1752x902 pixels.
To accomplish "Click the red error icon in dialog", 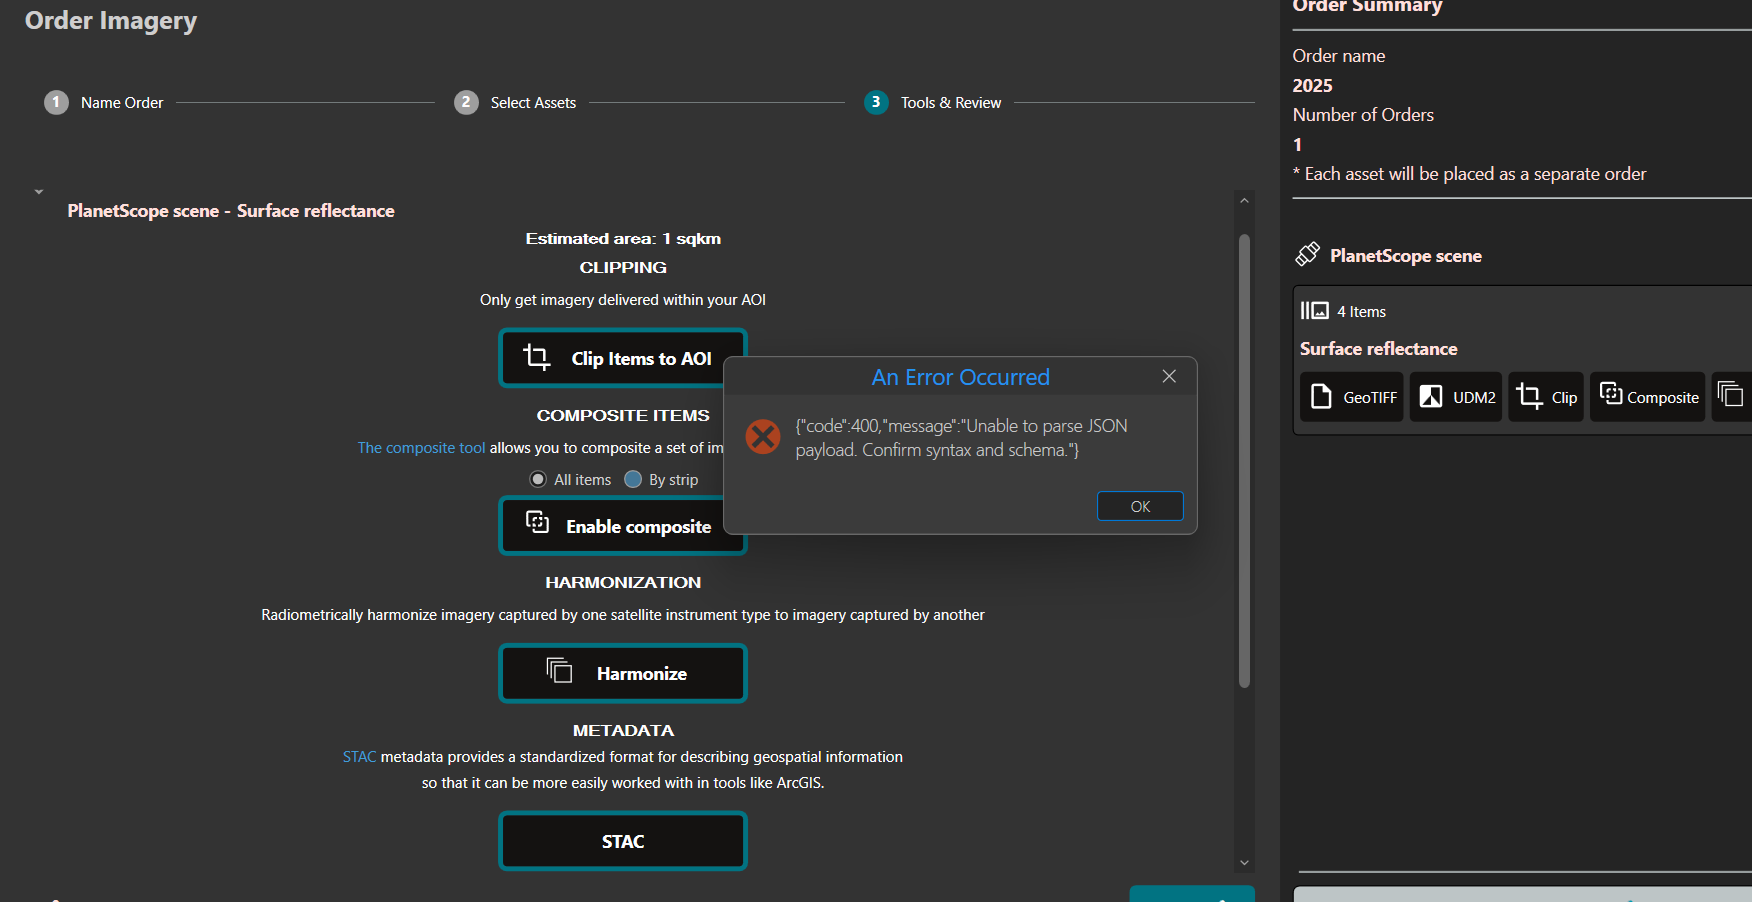I will pyautogui.click(x=763, y=436).
